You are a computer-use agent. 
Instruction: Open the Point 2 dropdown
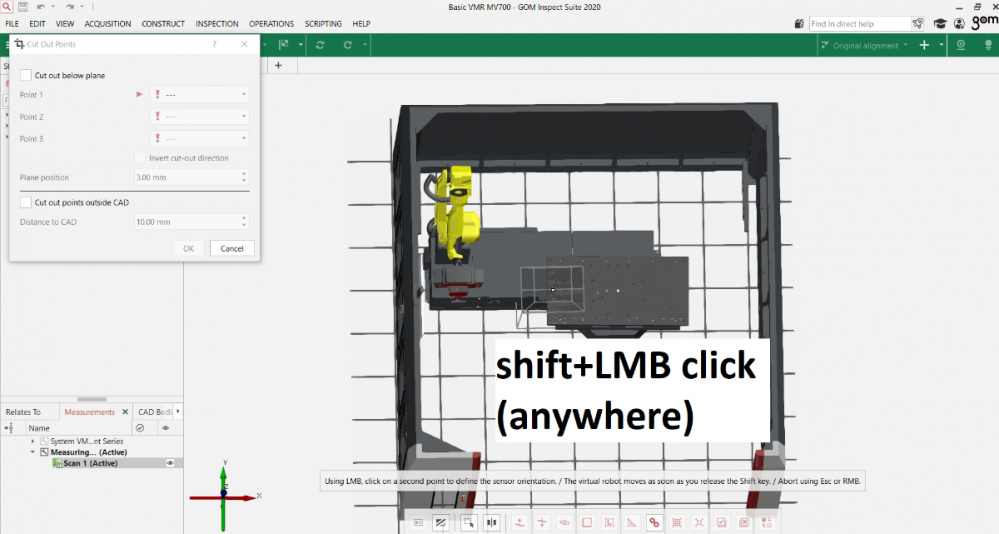click(199, 117)
